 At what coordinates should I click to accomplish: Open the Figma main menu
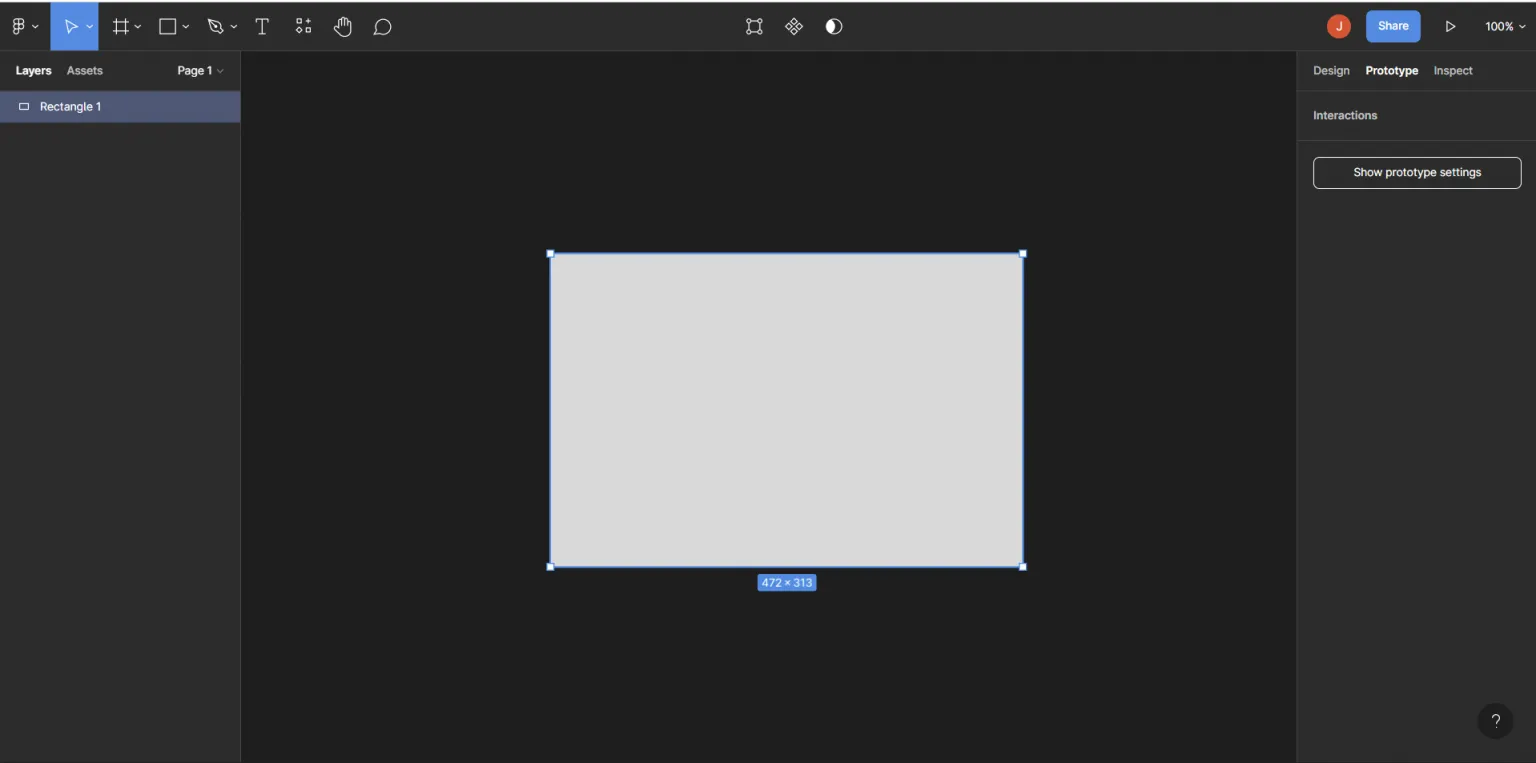click(x=18, y=26)
